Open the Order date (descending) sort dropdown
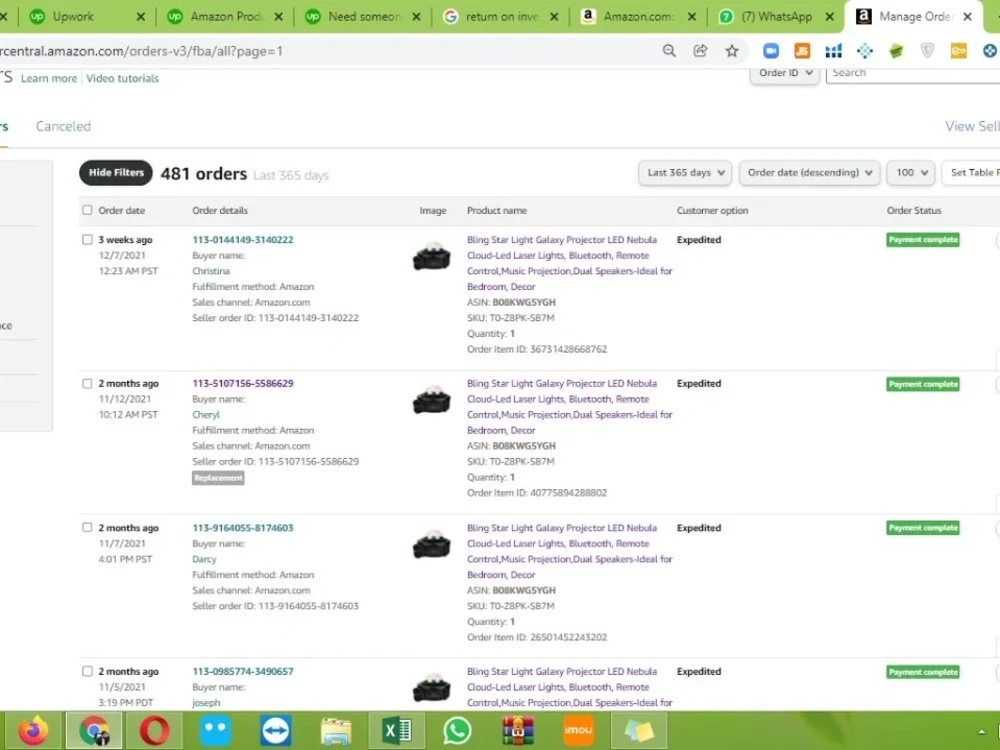Screen dimensions: 1000x750 809,173
